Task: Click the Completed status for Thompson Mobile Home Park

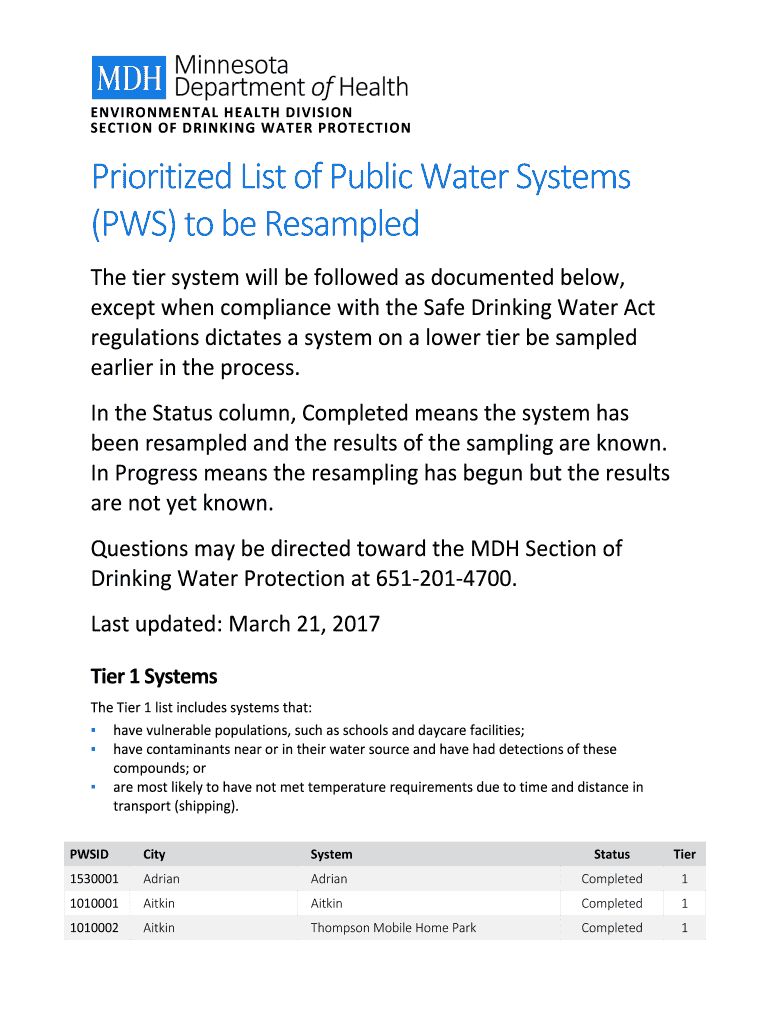Action: click(612, 928)
